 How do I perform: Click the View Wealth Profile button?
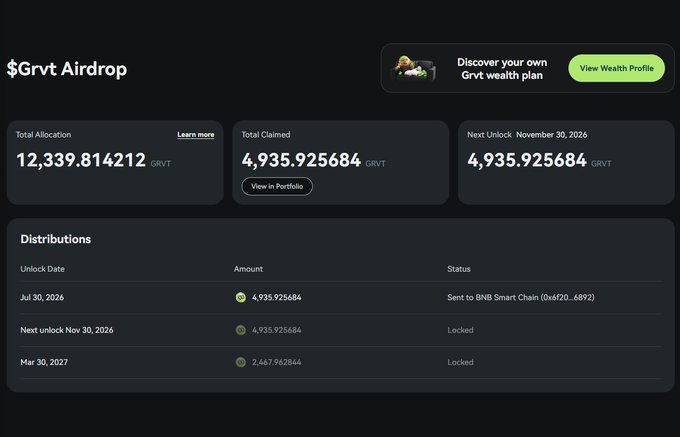pyautogui.click(x=616, y=68)
